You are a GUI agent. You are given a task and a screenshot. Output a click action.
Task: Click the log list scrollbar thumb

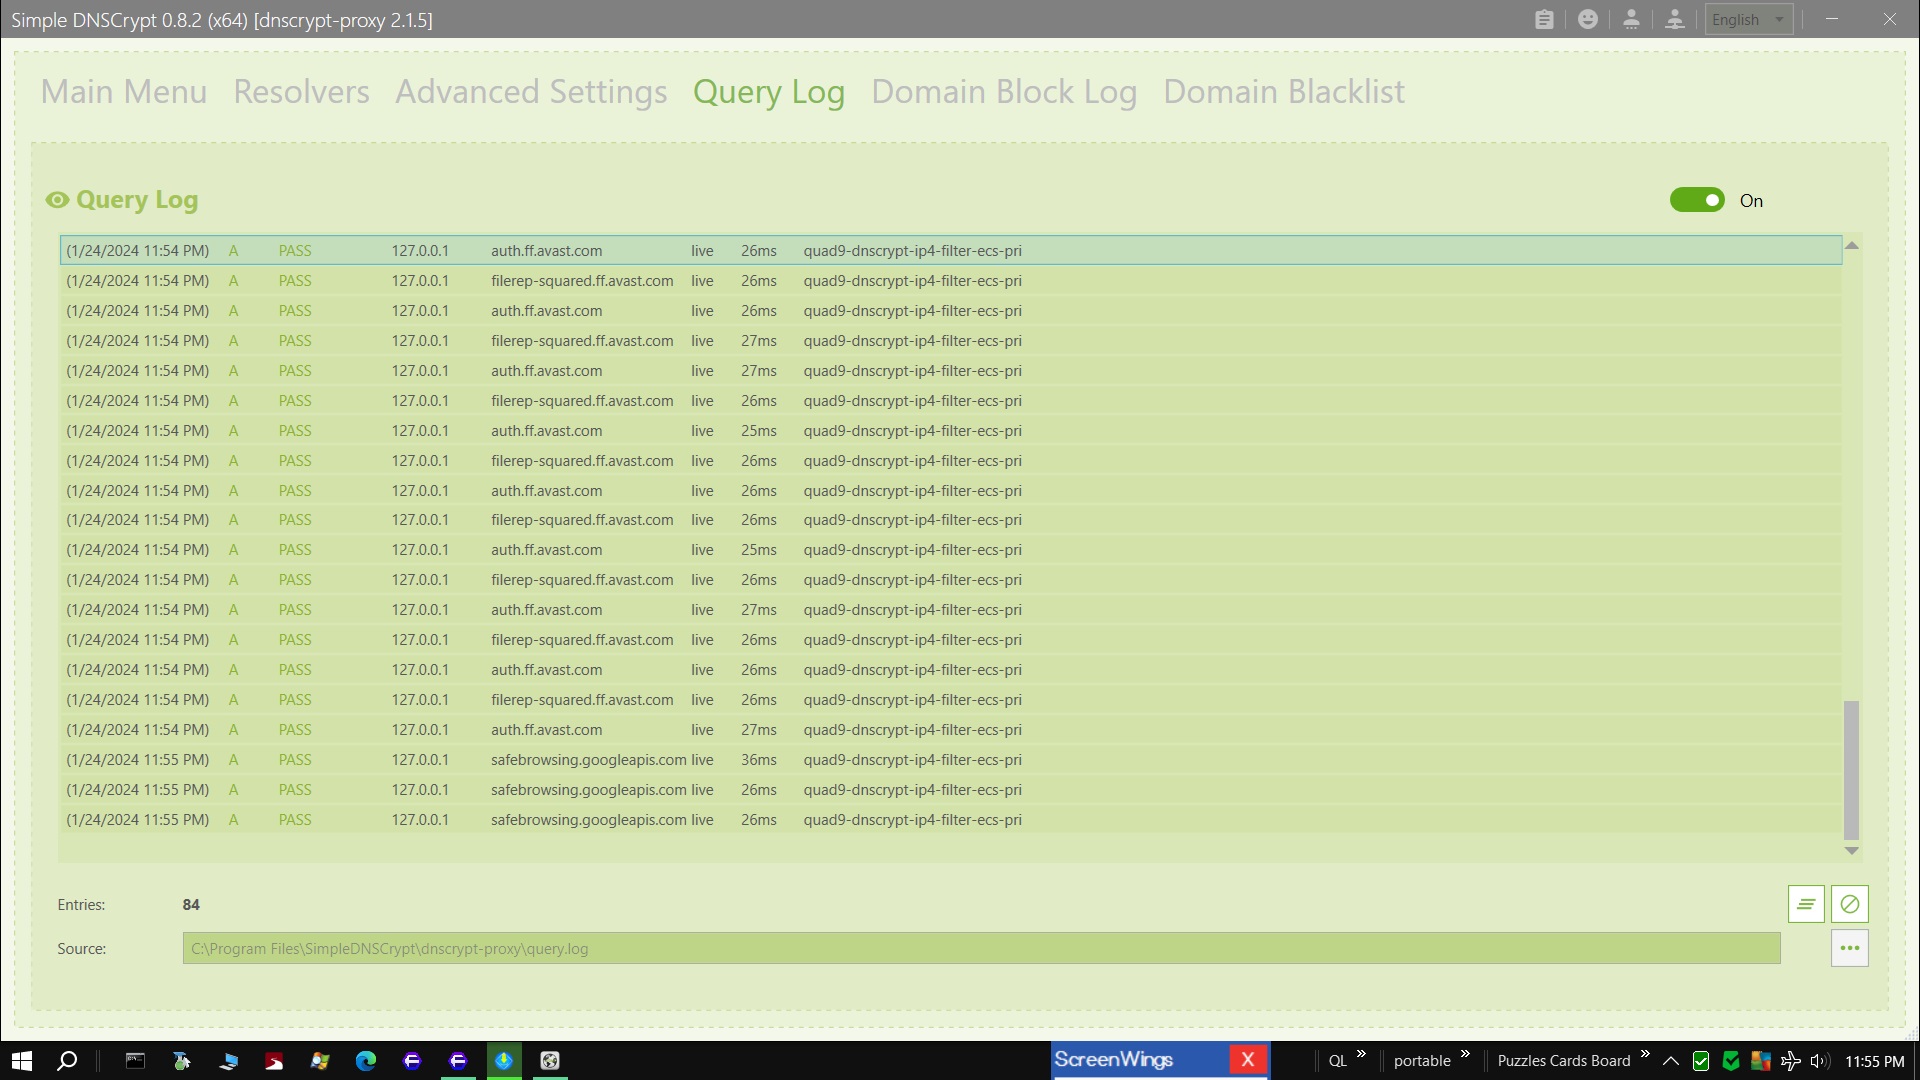(x=1851, y=770)
